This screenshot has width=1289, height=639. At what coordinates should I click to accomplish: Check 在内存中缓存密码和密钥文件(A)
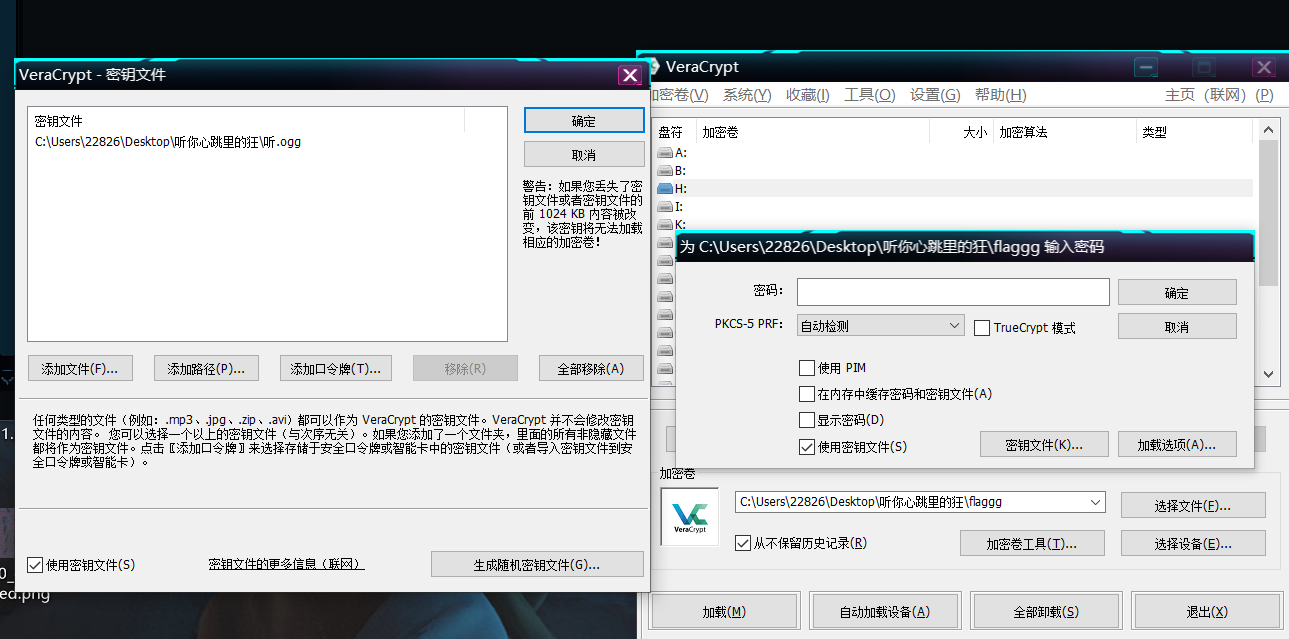click(807, 394)
